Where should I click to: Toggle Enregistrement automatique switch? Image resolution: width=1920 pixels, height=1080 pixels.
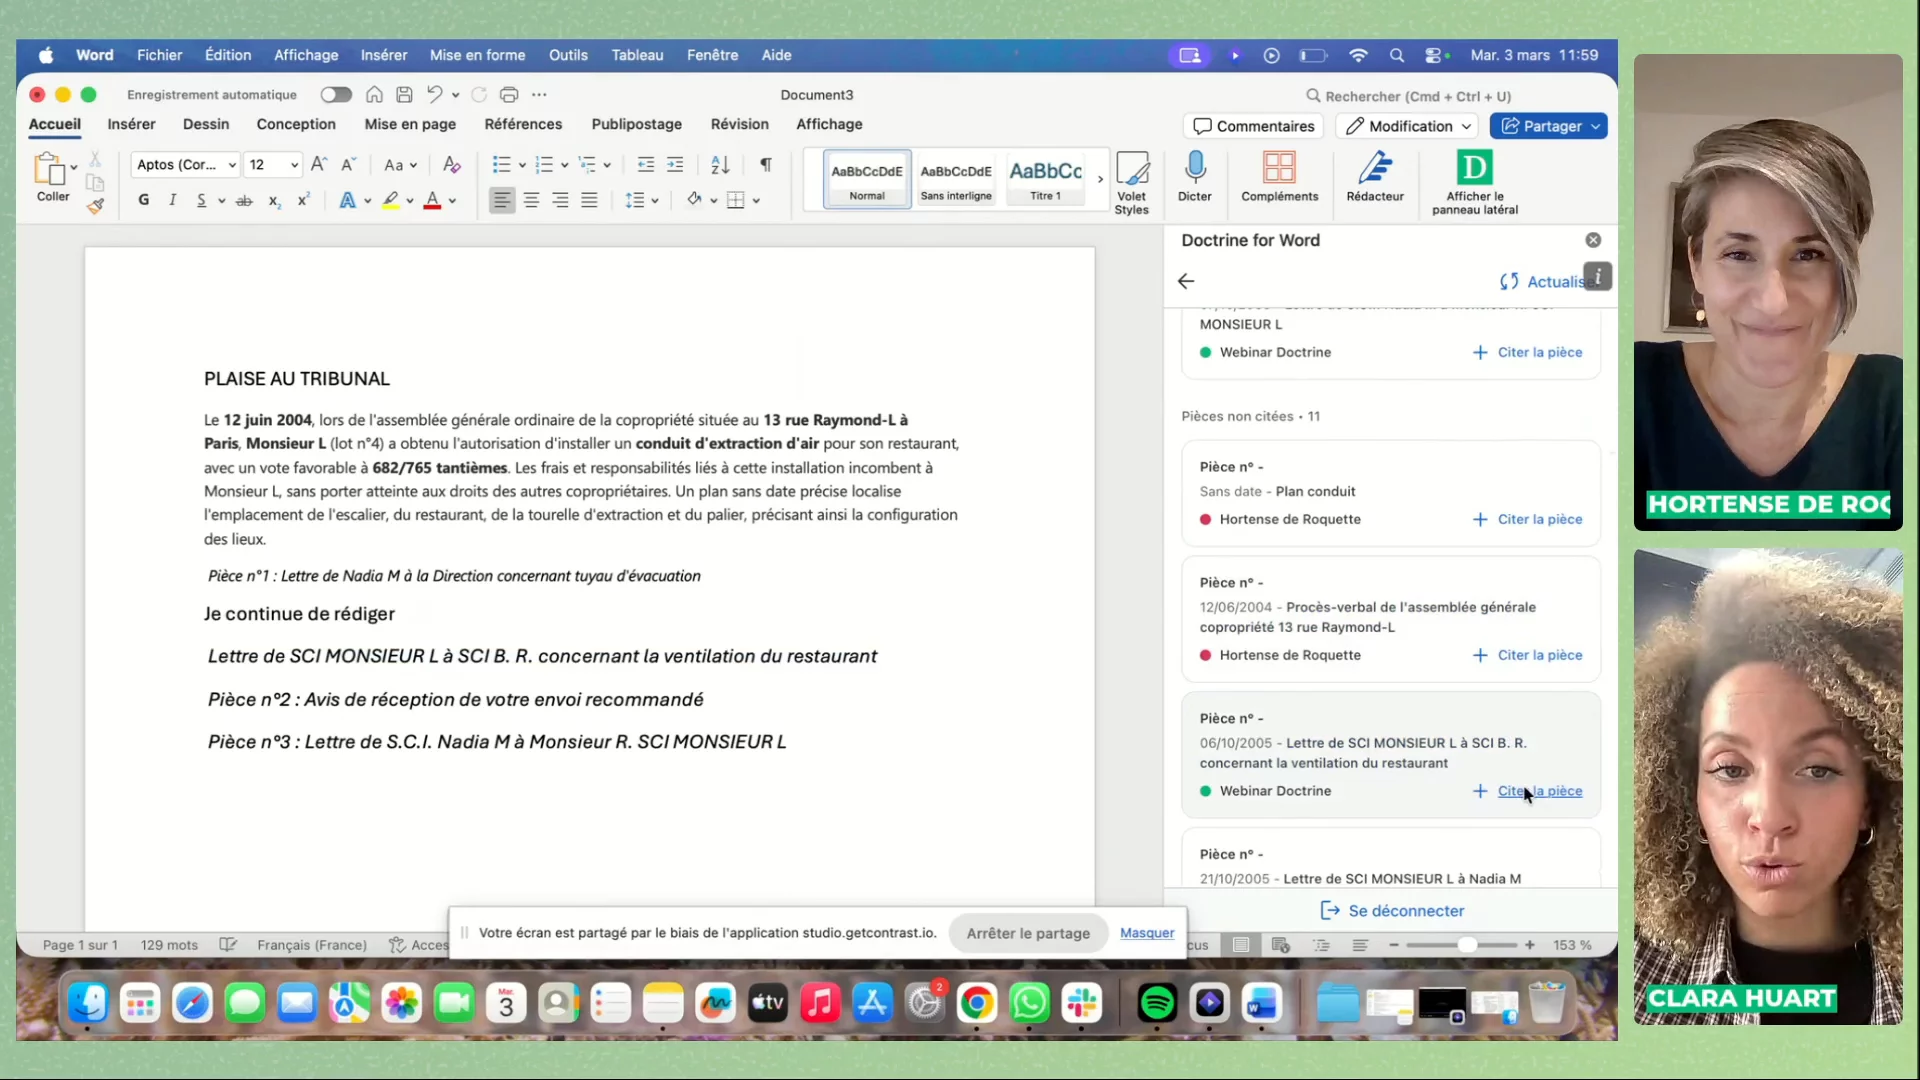pos(336,95)
